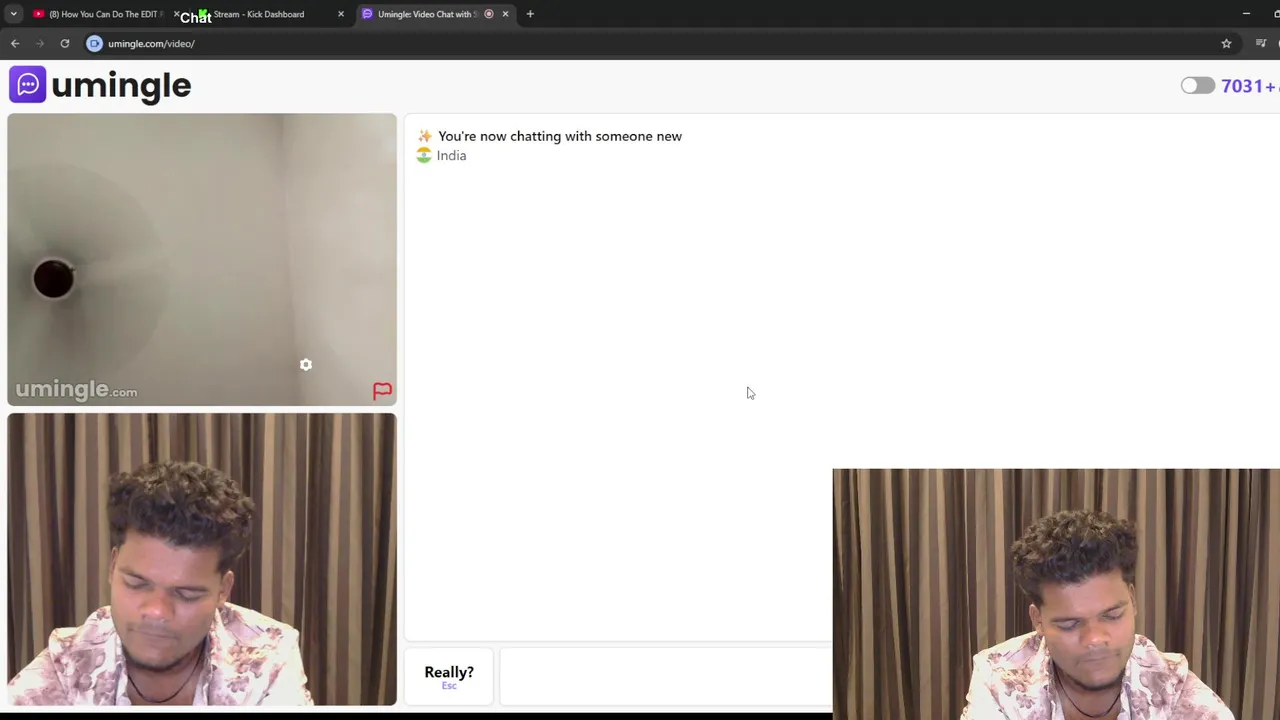
Task: Reload the Umingle page
Action: pos(65,43)
